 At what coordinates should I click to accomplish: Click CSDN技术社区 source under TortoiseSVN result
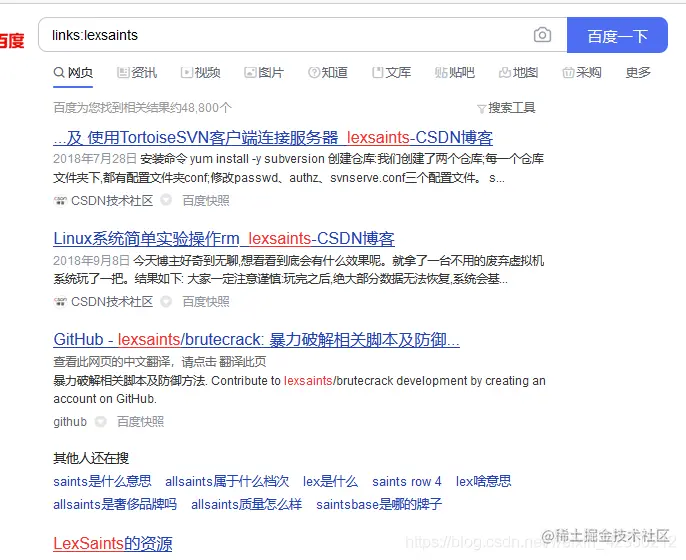click(x=112, y=201)
